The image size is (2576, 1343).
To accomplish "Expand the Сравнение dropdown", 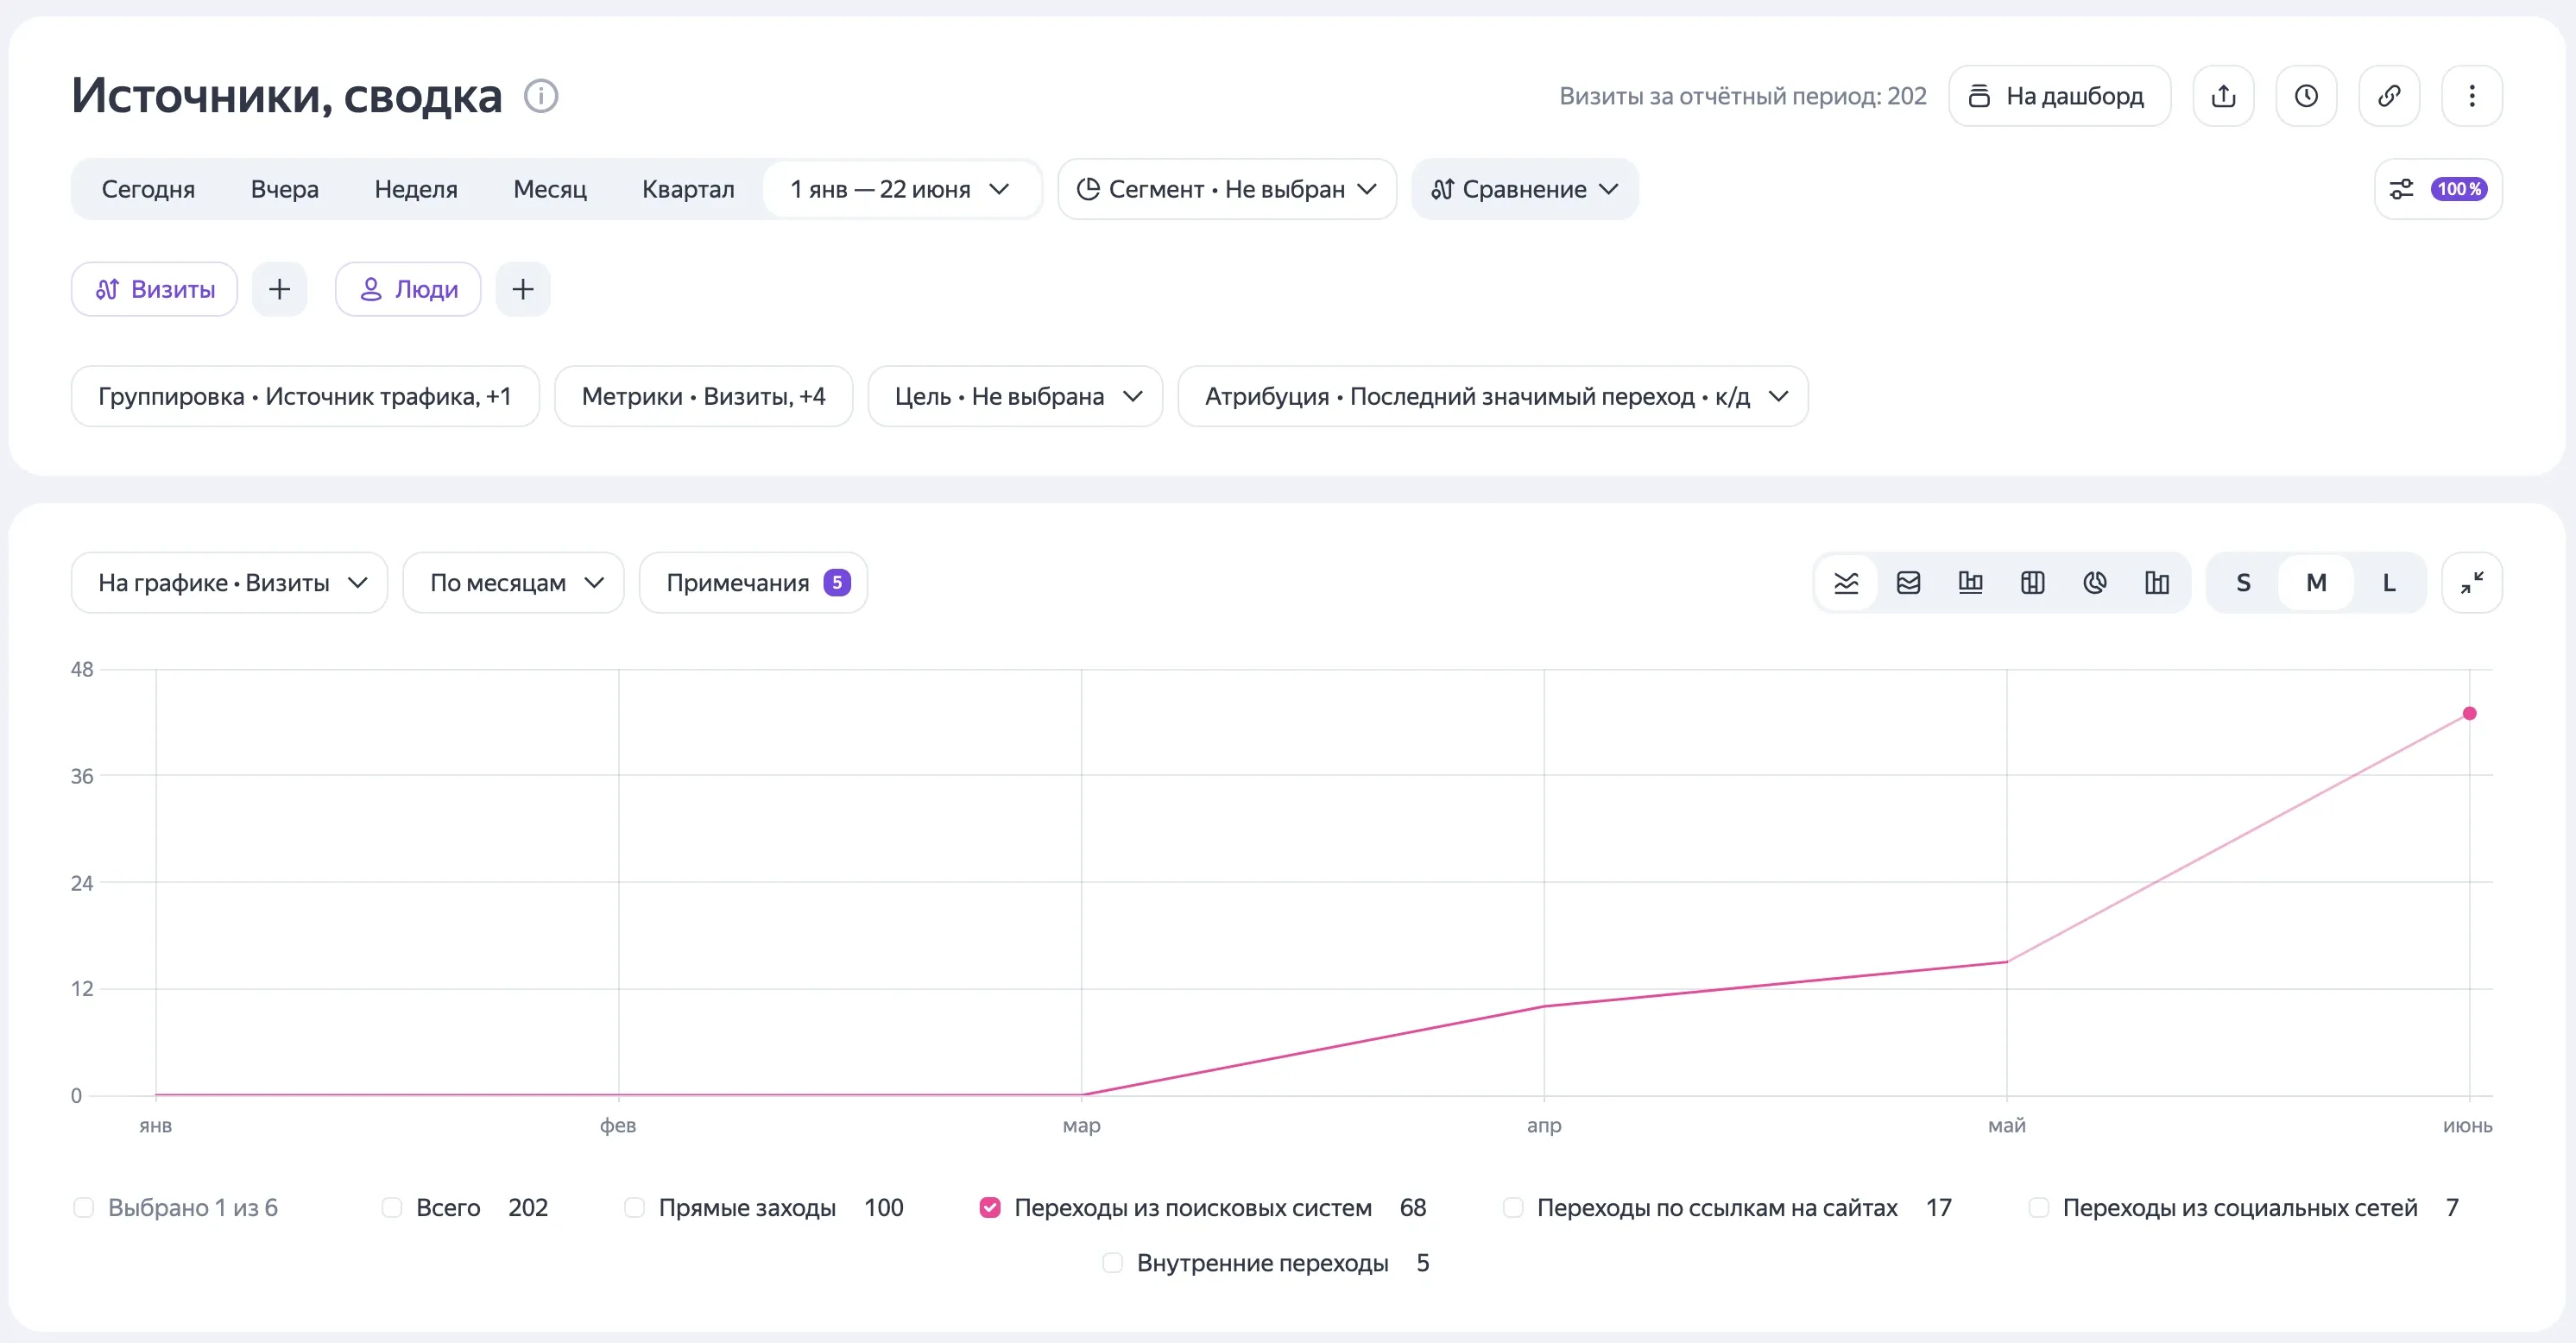I will [1524, 189].
